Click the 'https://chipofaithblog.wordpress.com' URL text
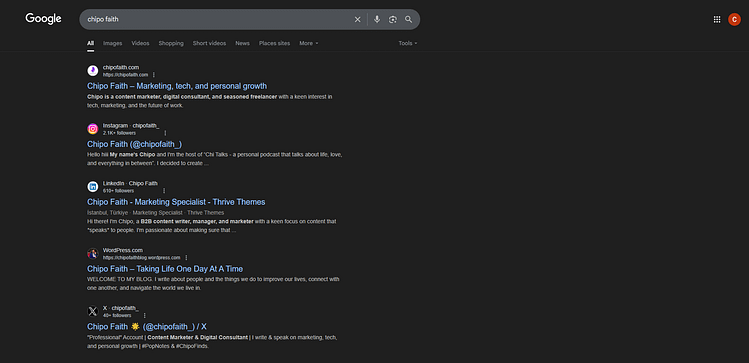Image resolution: width=749 pixels, height=363 pixels. point(141,257)
